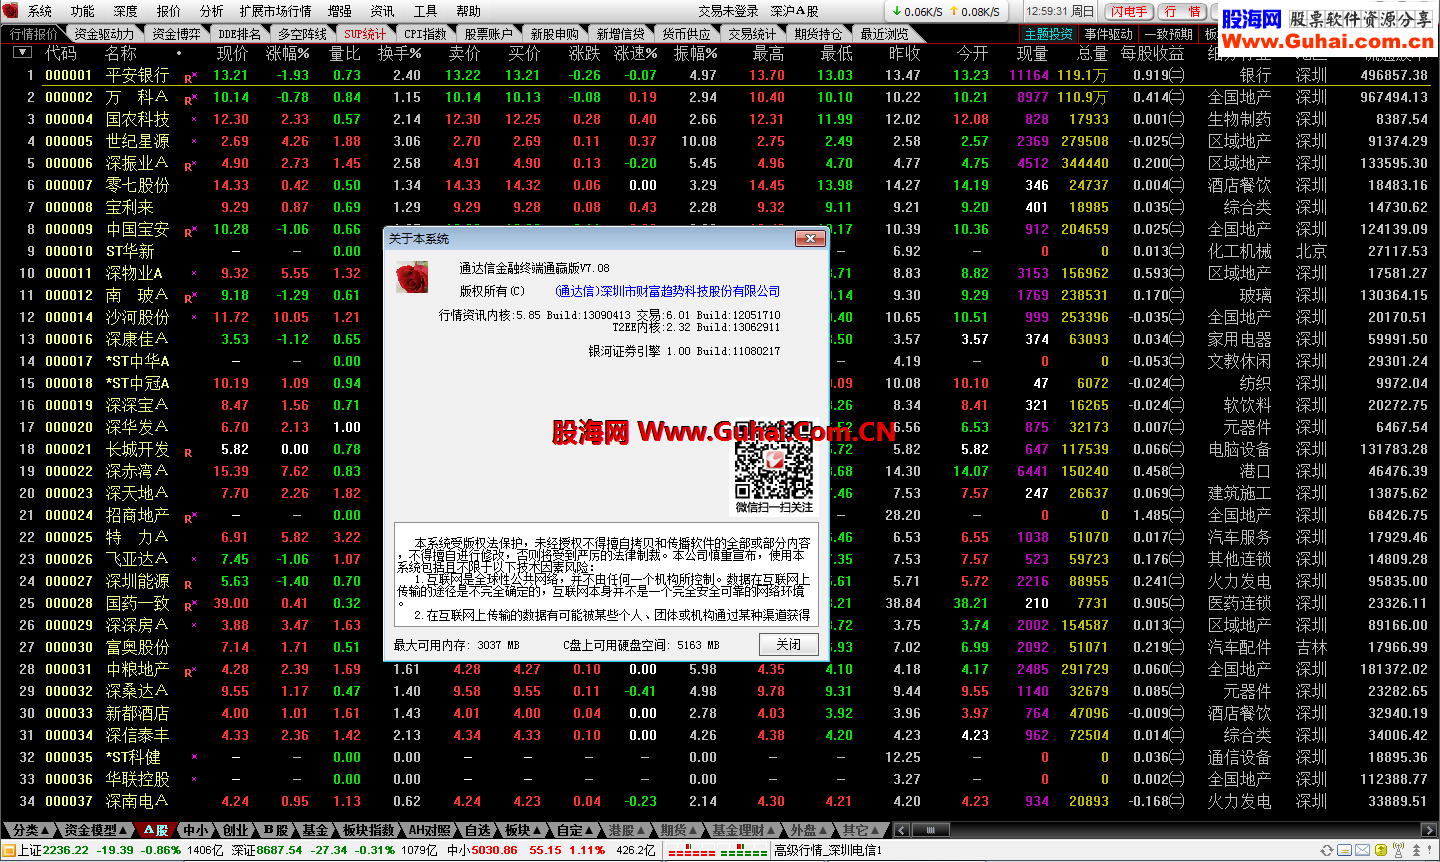Select the 平安银行 stock row
Image resolution: width=1440 pixels, height=862 pixels.
click(x=720, y=75)
